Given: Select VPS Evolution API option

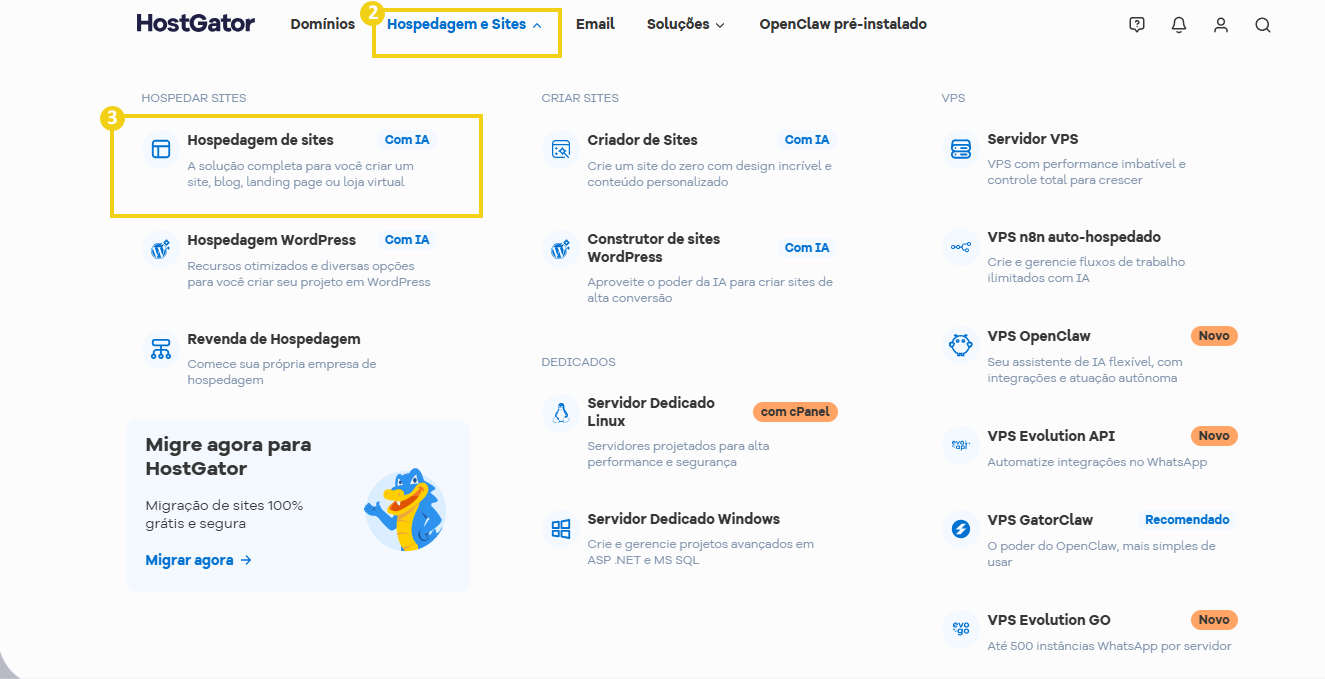Looking at the screenshot, I should pos(1051,436).
